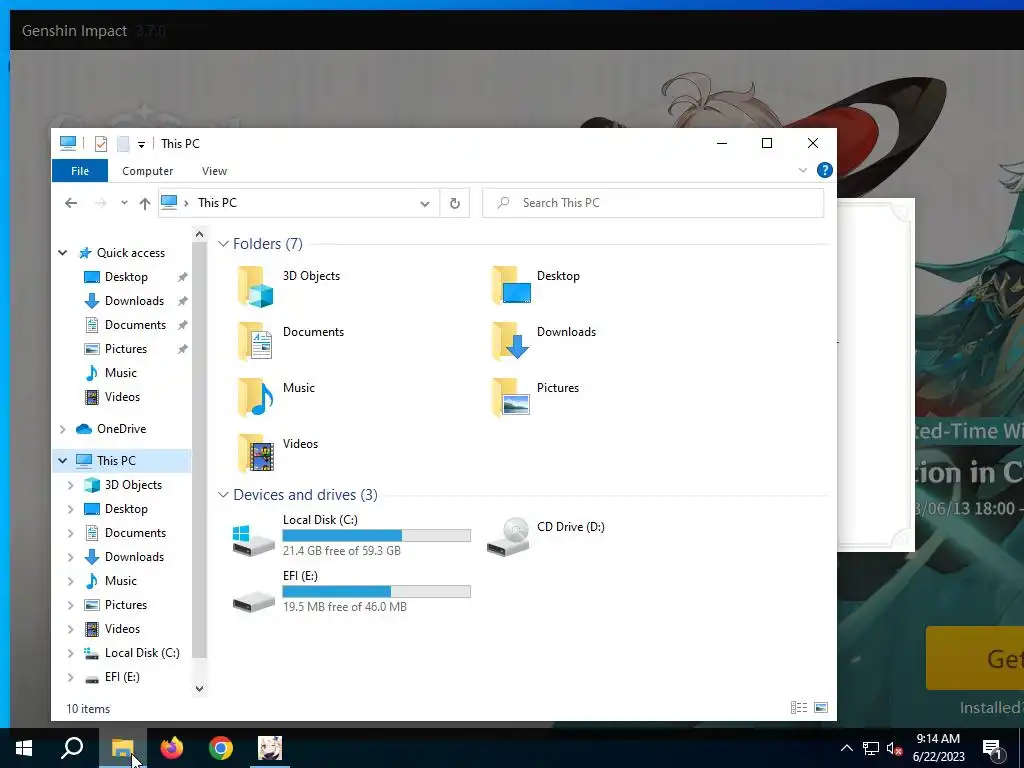Click the Properties quick access toolbar icon

(x=101, y=144)
